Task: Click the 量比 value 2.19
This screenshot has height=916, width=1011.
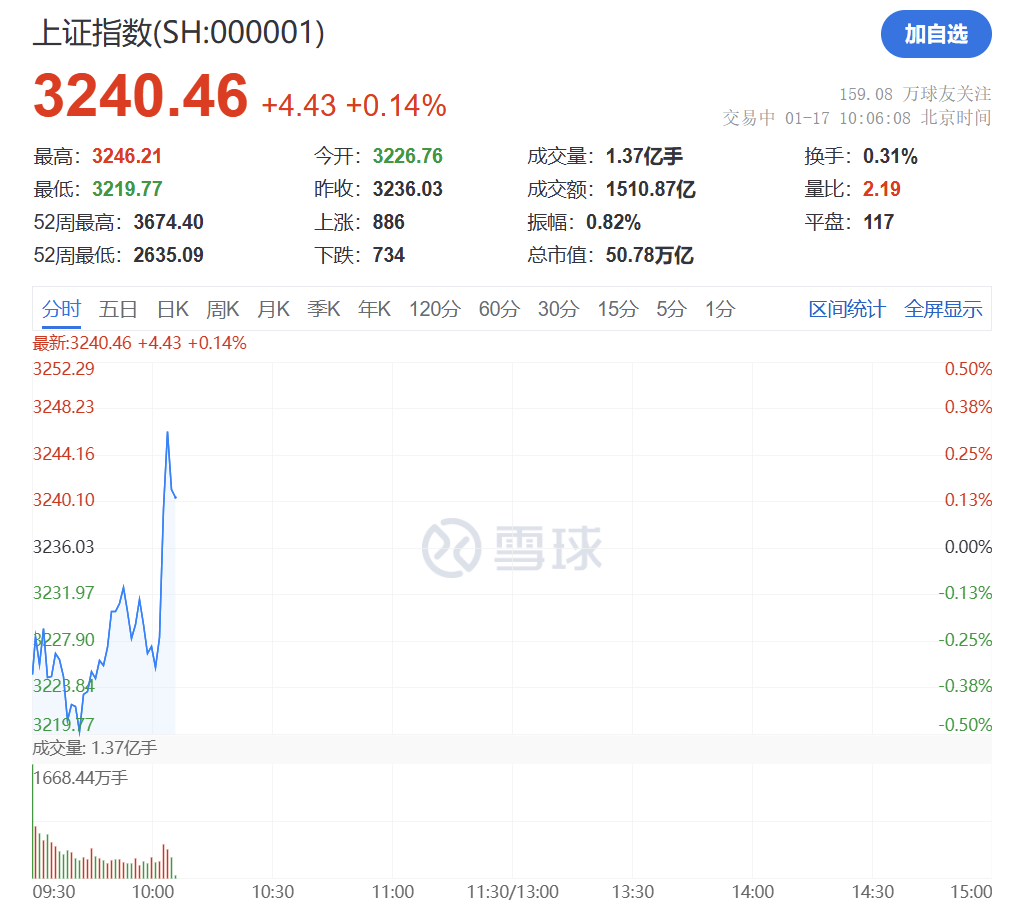Action: coord(881,189)
